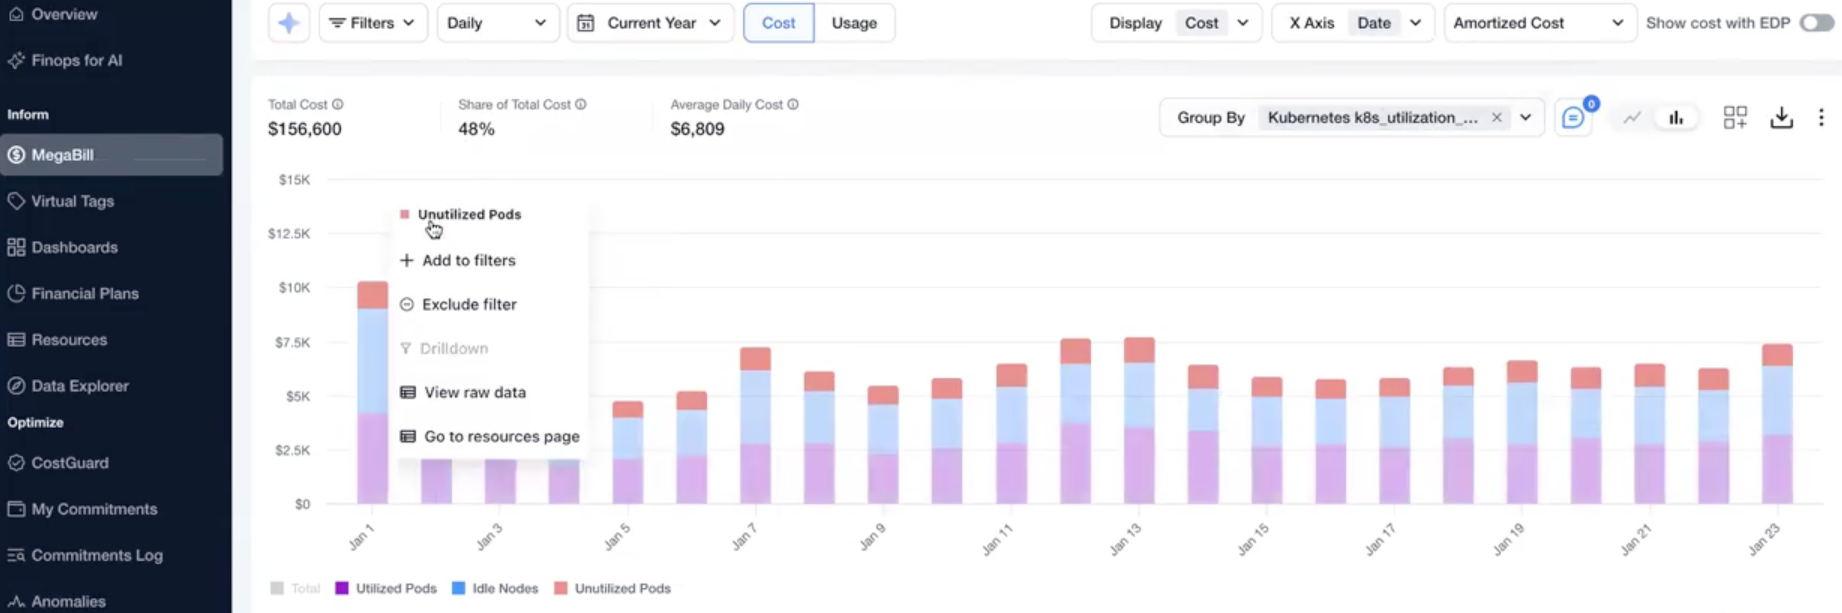1842x613 pixels.
Task: Remove the Kubernetes group-by tag
Action: click(1496, 118)
